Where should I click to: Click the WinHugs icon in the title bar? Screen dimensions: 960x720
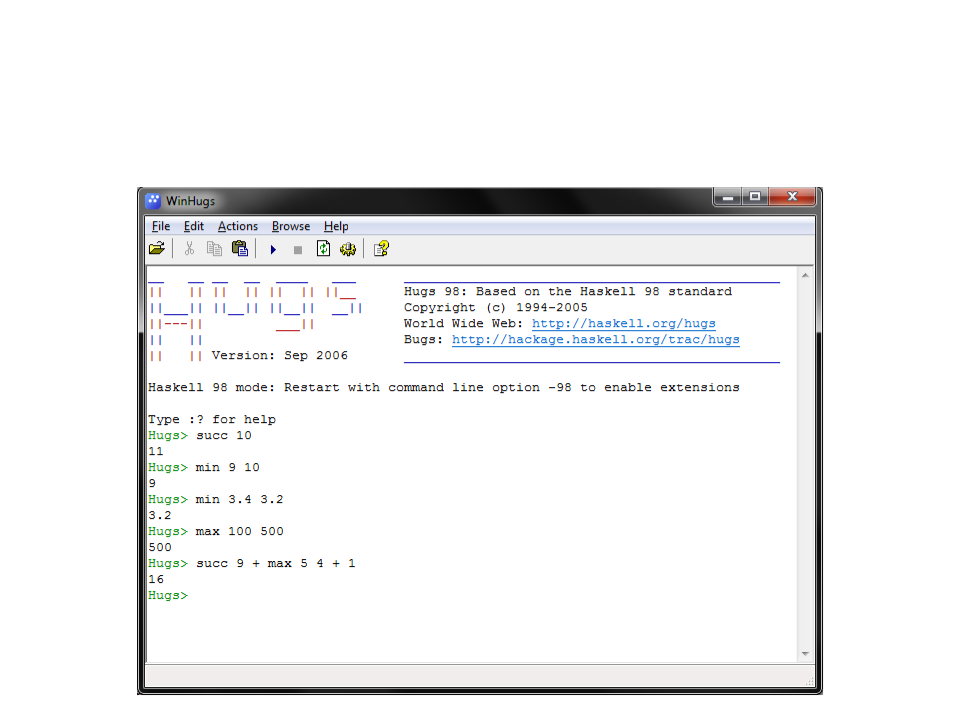pyautogui.click(x=154, y=200)
